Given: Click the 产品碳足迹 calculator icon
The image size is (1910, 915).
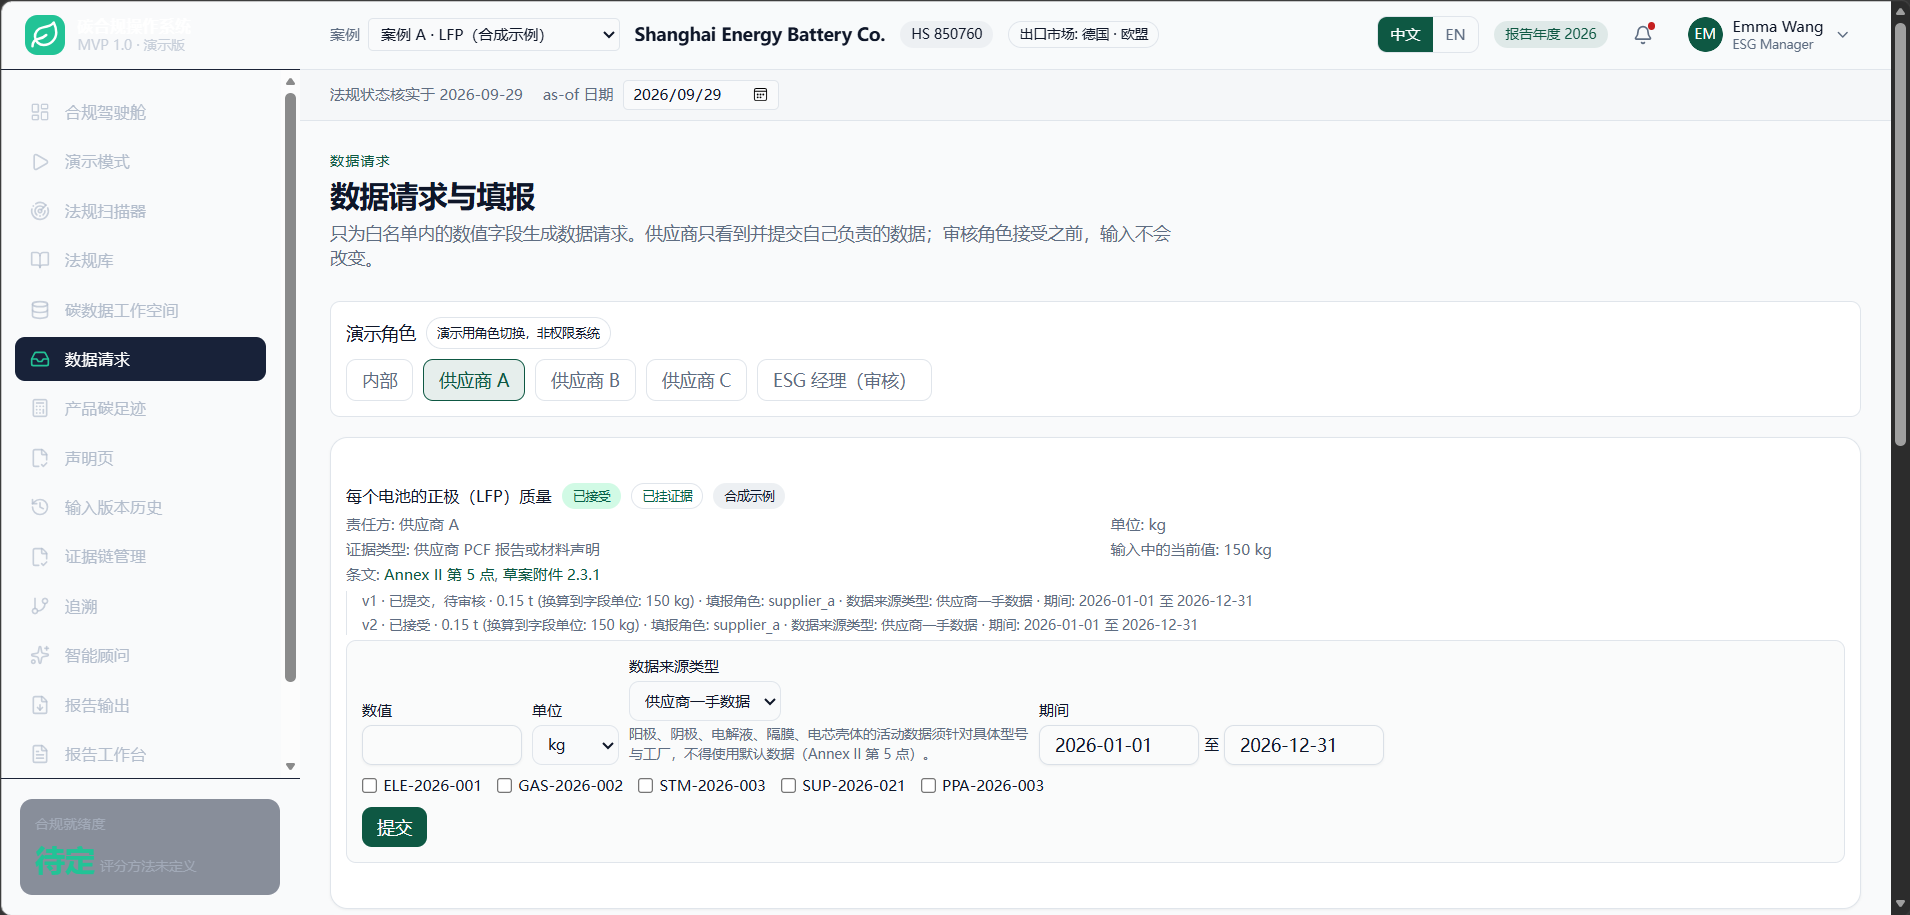Looking at the screenshot, I should point(40,408).
